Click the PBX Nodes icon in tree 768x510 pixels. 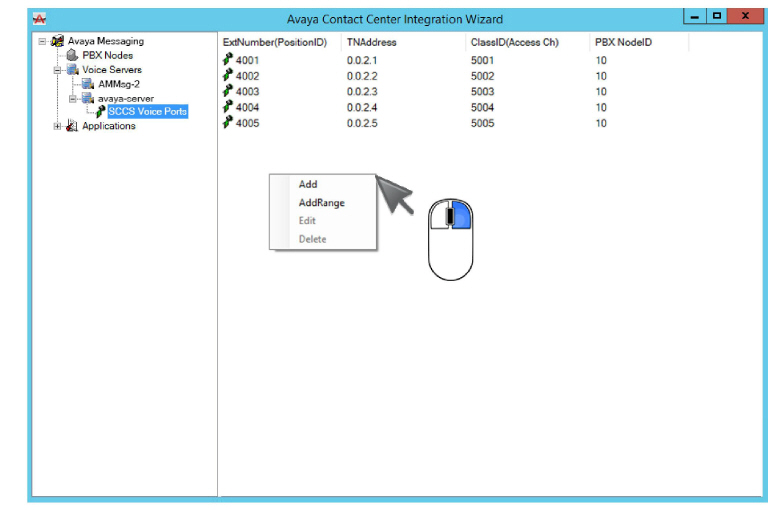(72, 55)
